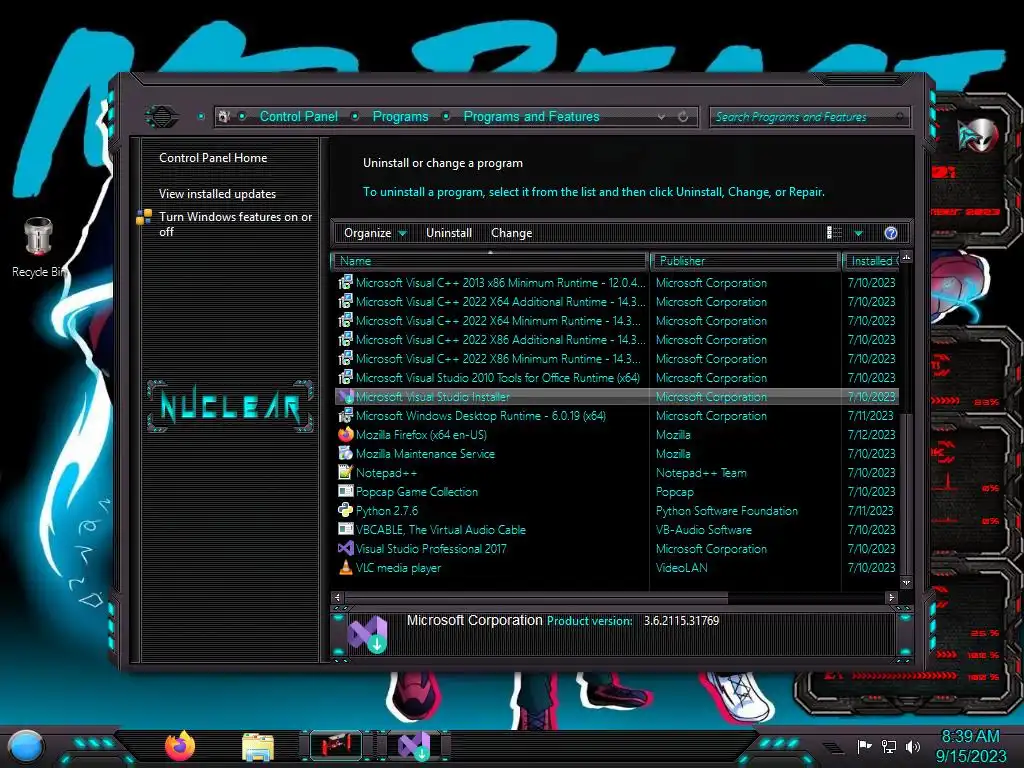Select Mozilla Firefox (x64 en-US) entry
1024x768 pixels.
click(618, 434)
